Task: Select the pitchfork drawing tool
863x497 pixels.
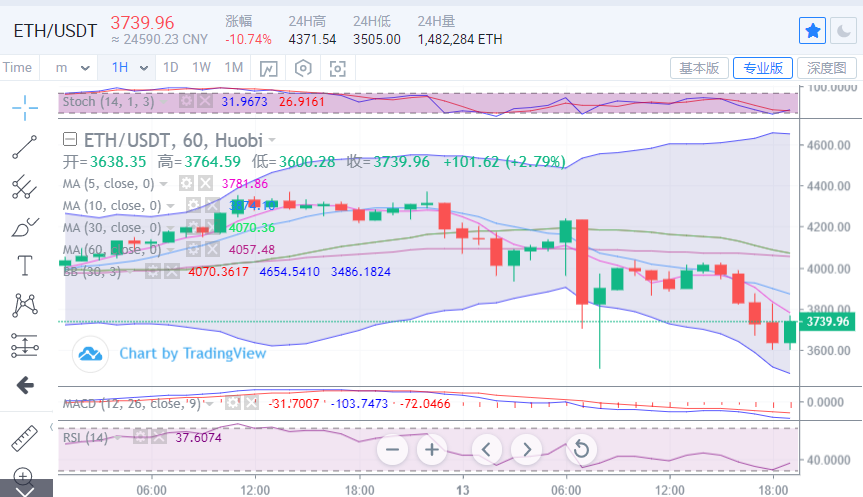Action: pos(25,187)
